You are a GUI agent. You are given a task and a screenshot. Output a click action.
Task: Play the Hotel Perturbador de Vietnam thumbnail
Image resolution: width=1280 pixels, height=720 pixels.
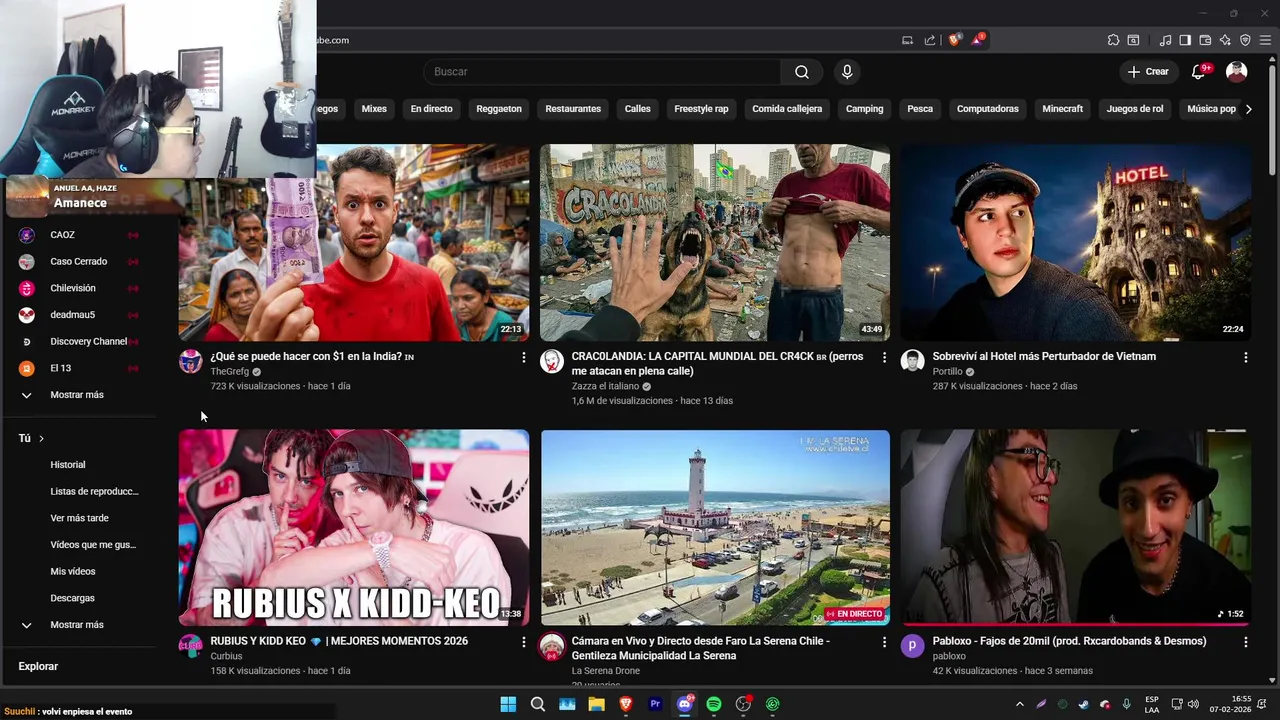point(1076,243)
